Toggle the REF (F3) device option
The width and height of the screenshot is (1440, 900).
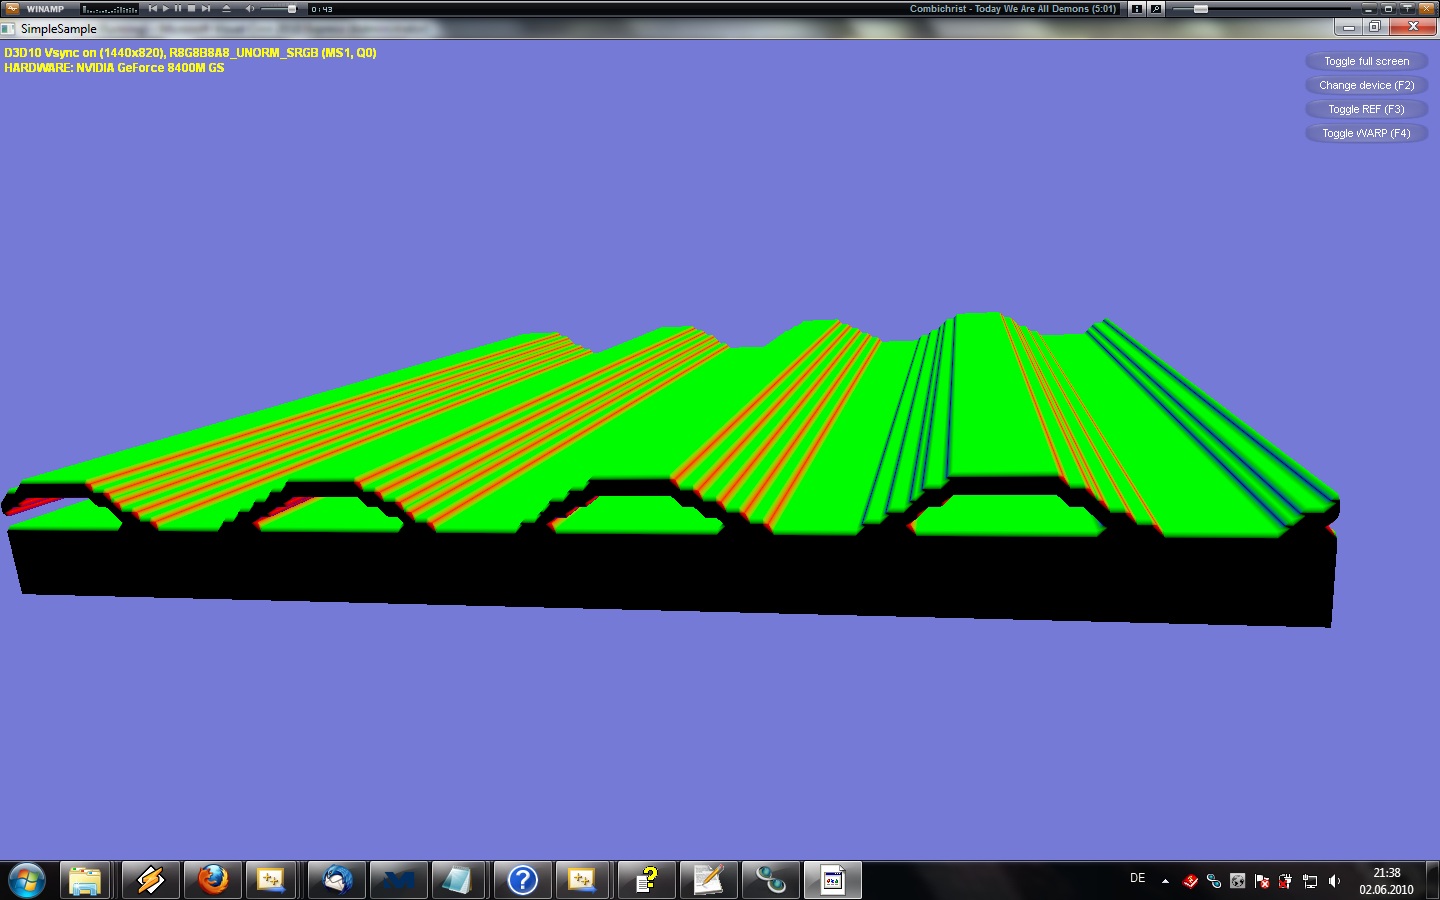point(1366,109)
